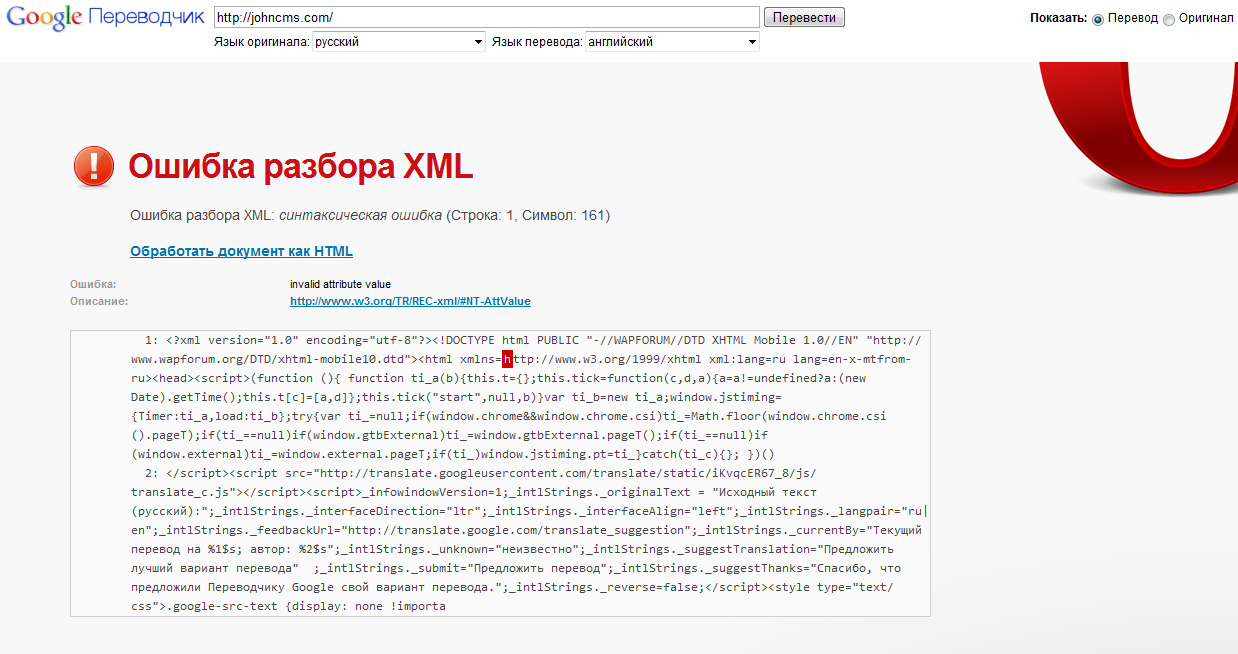Open source language dropdown showing русский
1238x654 pixels.
coord(398,42)
